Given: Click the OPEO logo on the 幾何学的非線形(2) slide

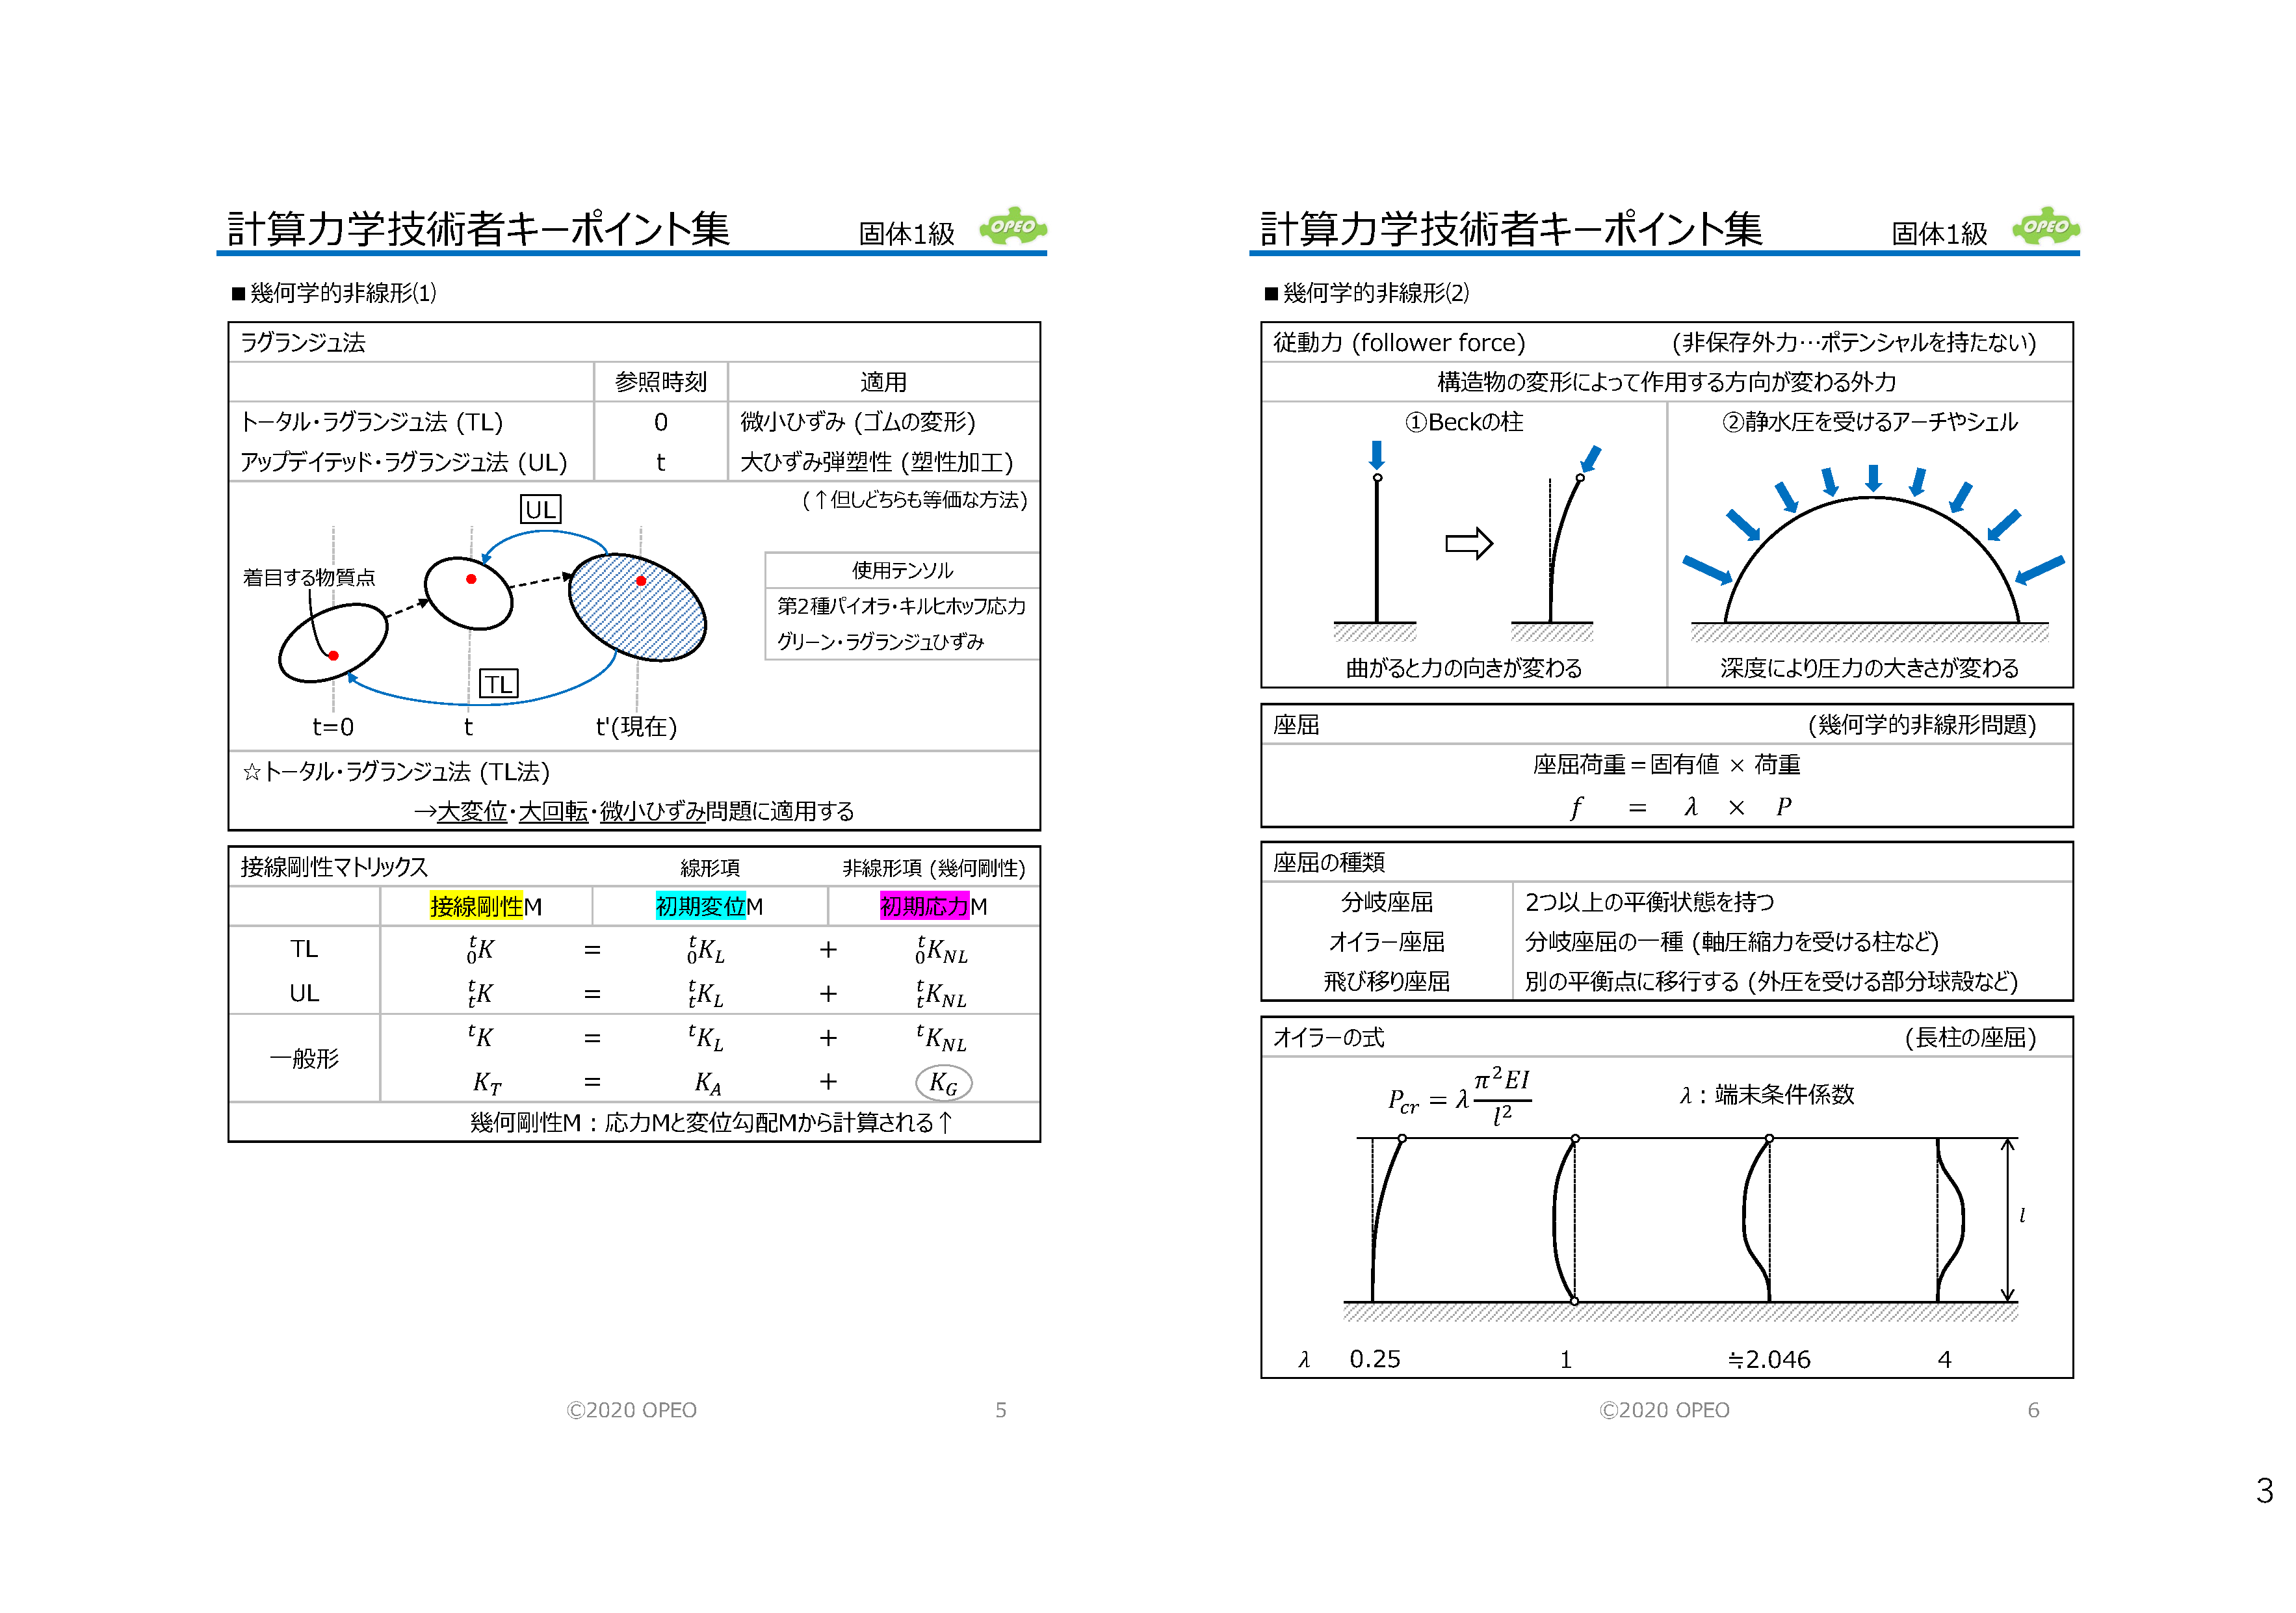Looking at the screenshot, I should (2046, 227).
